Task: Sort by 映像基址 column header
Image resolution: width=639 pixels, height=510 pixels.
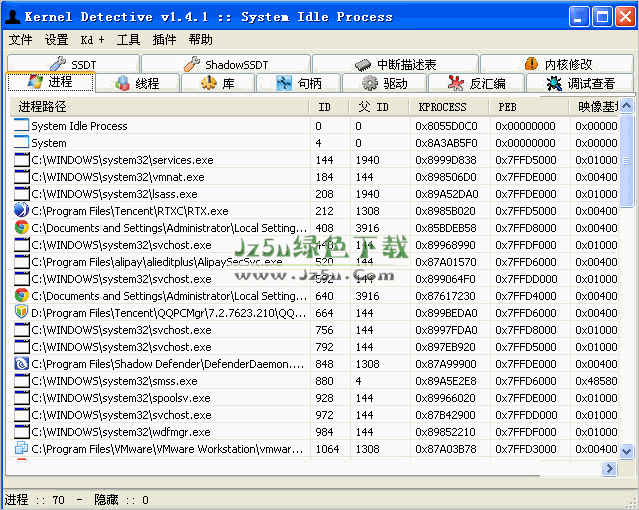Action: tap(594, 107)
